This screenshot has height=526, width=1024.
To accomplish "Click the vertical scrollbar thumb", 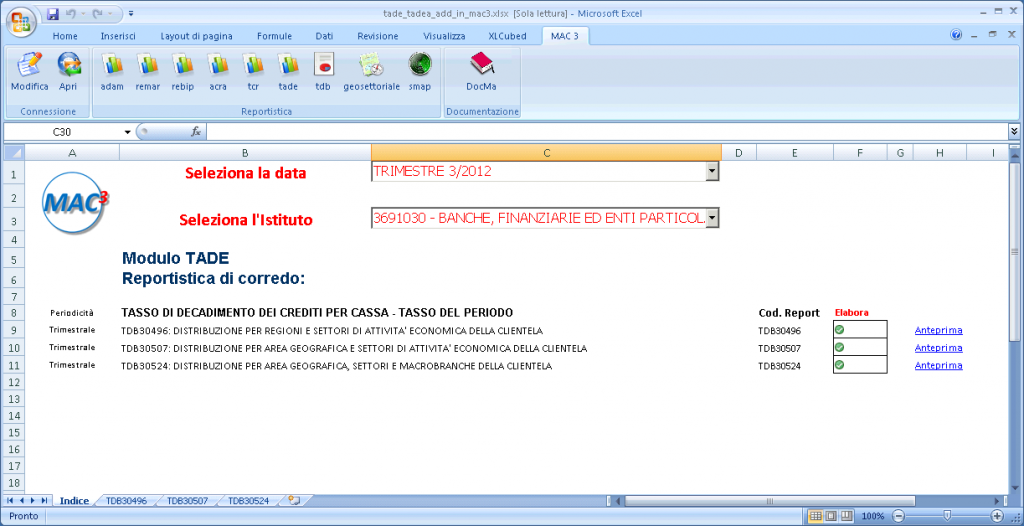I will coord(1014,252).
